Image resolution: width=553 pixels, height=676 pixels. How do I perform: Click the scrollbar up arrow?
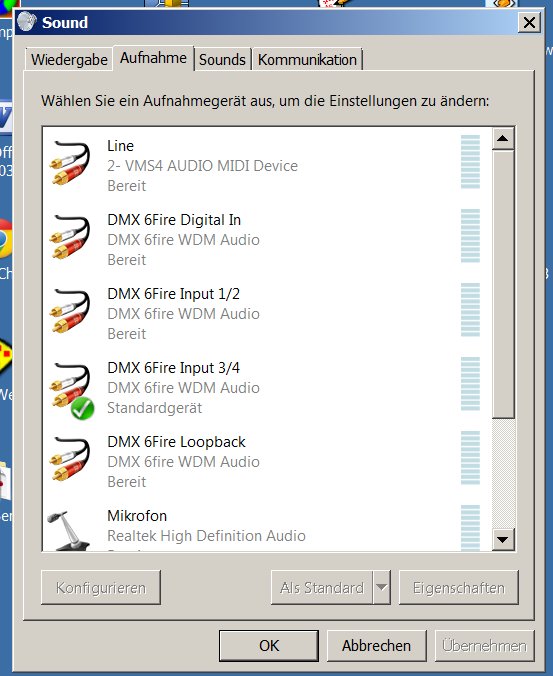(503, 138)
